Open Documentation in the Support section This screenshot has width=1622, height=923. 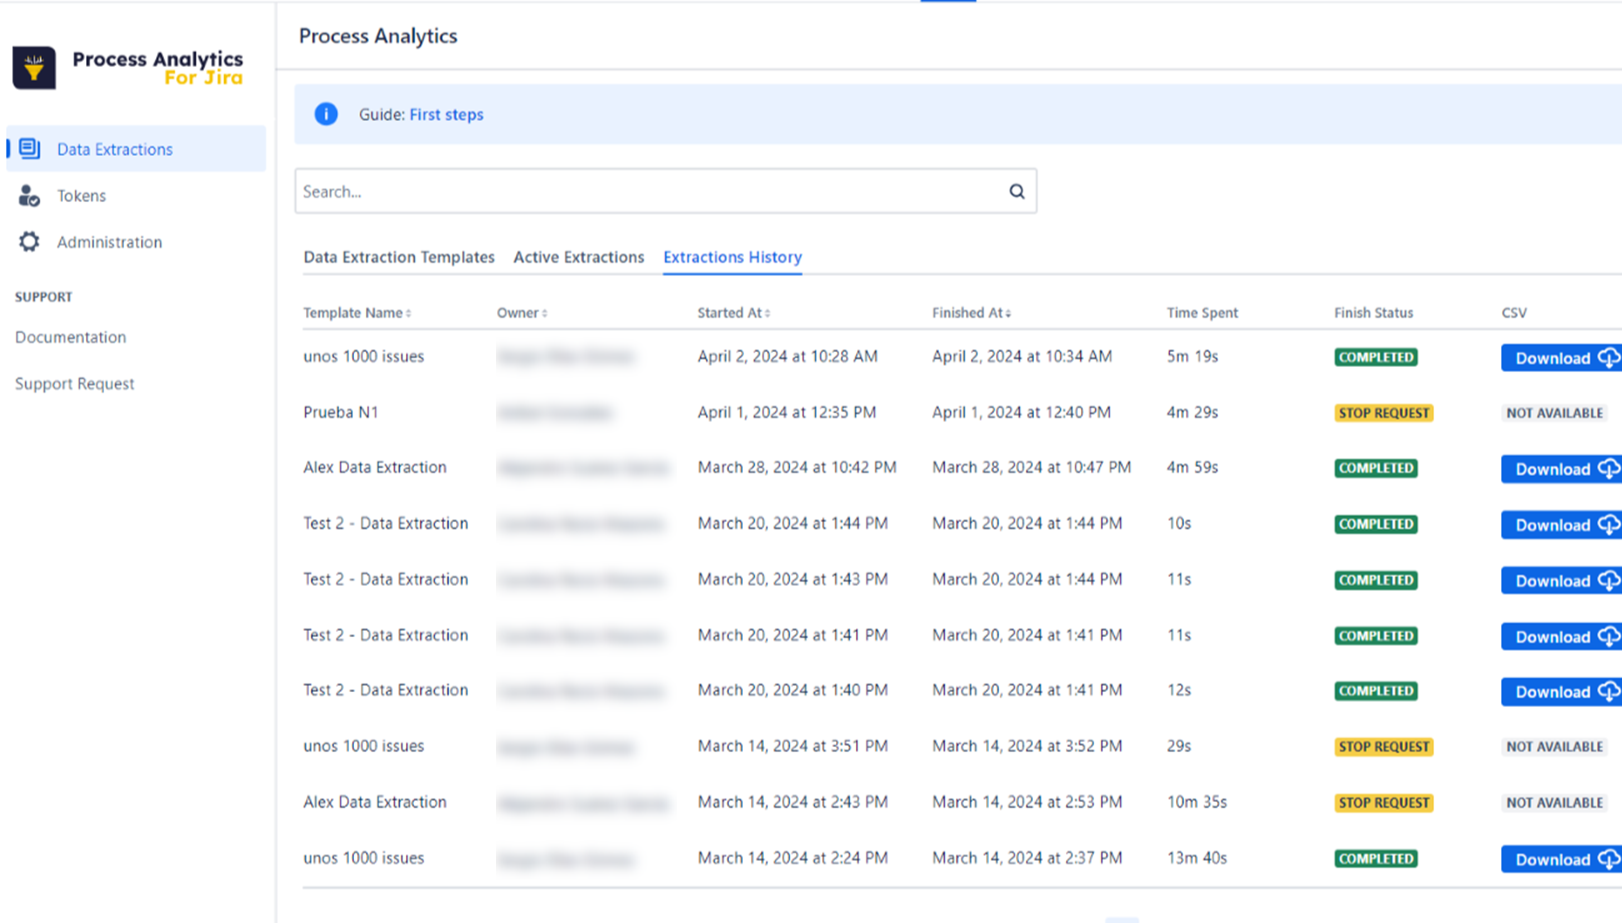(x=71, y=337)
